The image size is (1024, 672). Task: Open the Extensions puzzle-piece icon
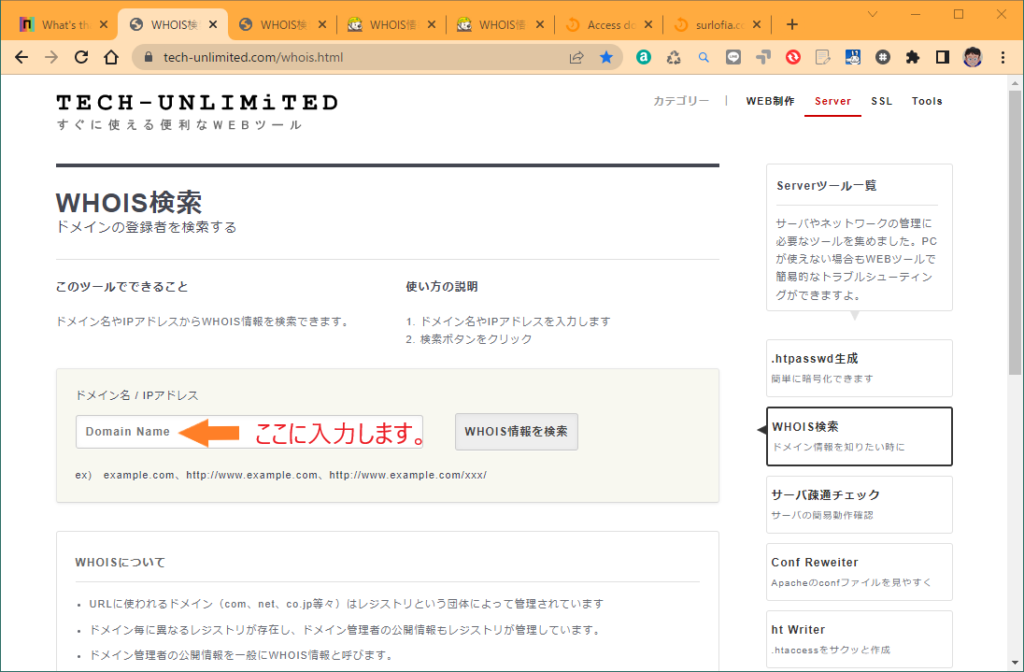pyautogui.click(x=912, y=57)
